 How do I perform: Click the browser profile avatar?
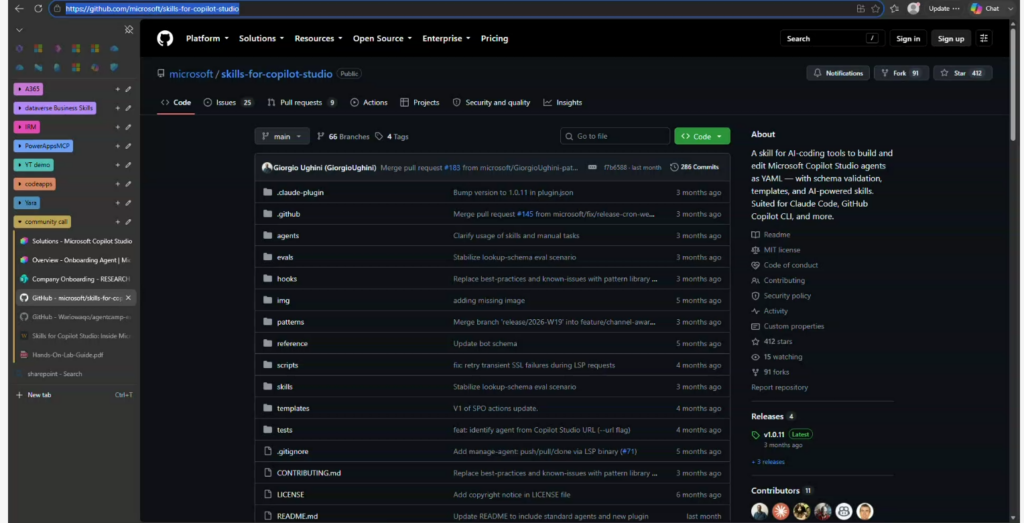[x=913, y=8]
